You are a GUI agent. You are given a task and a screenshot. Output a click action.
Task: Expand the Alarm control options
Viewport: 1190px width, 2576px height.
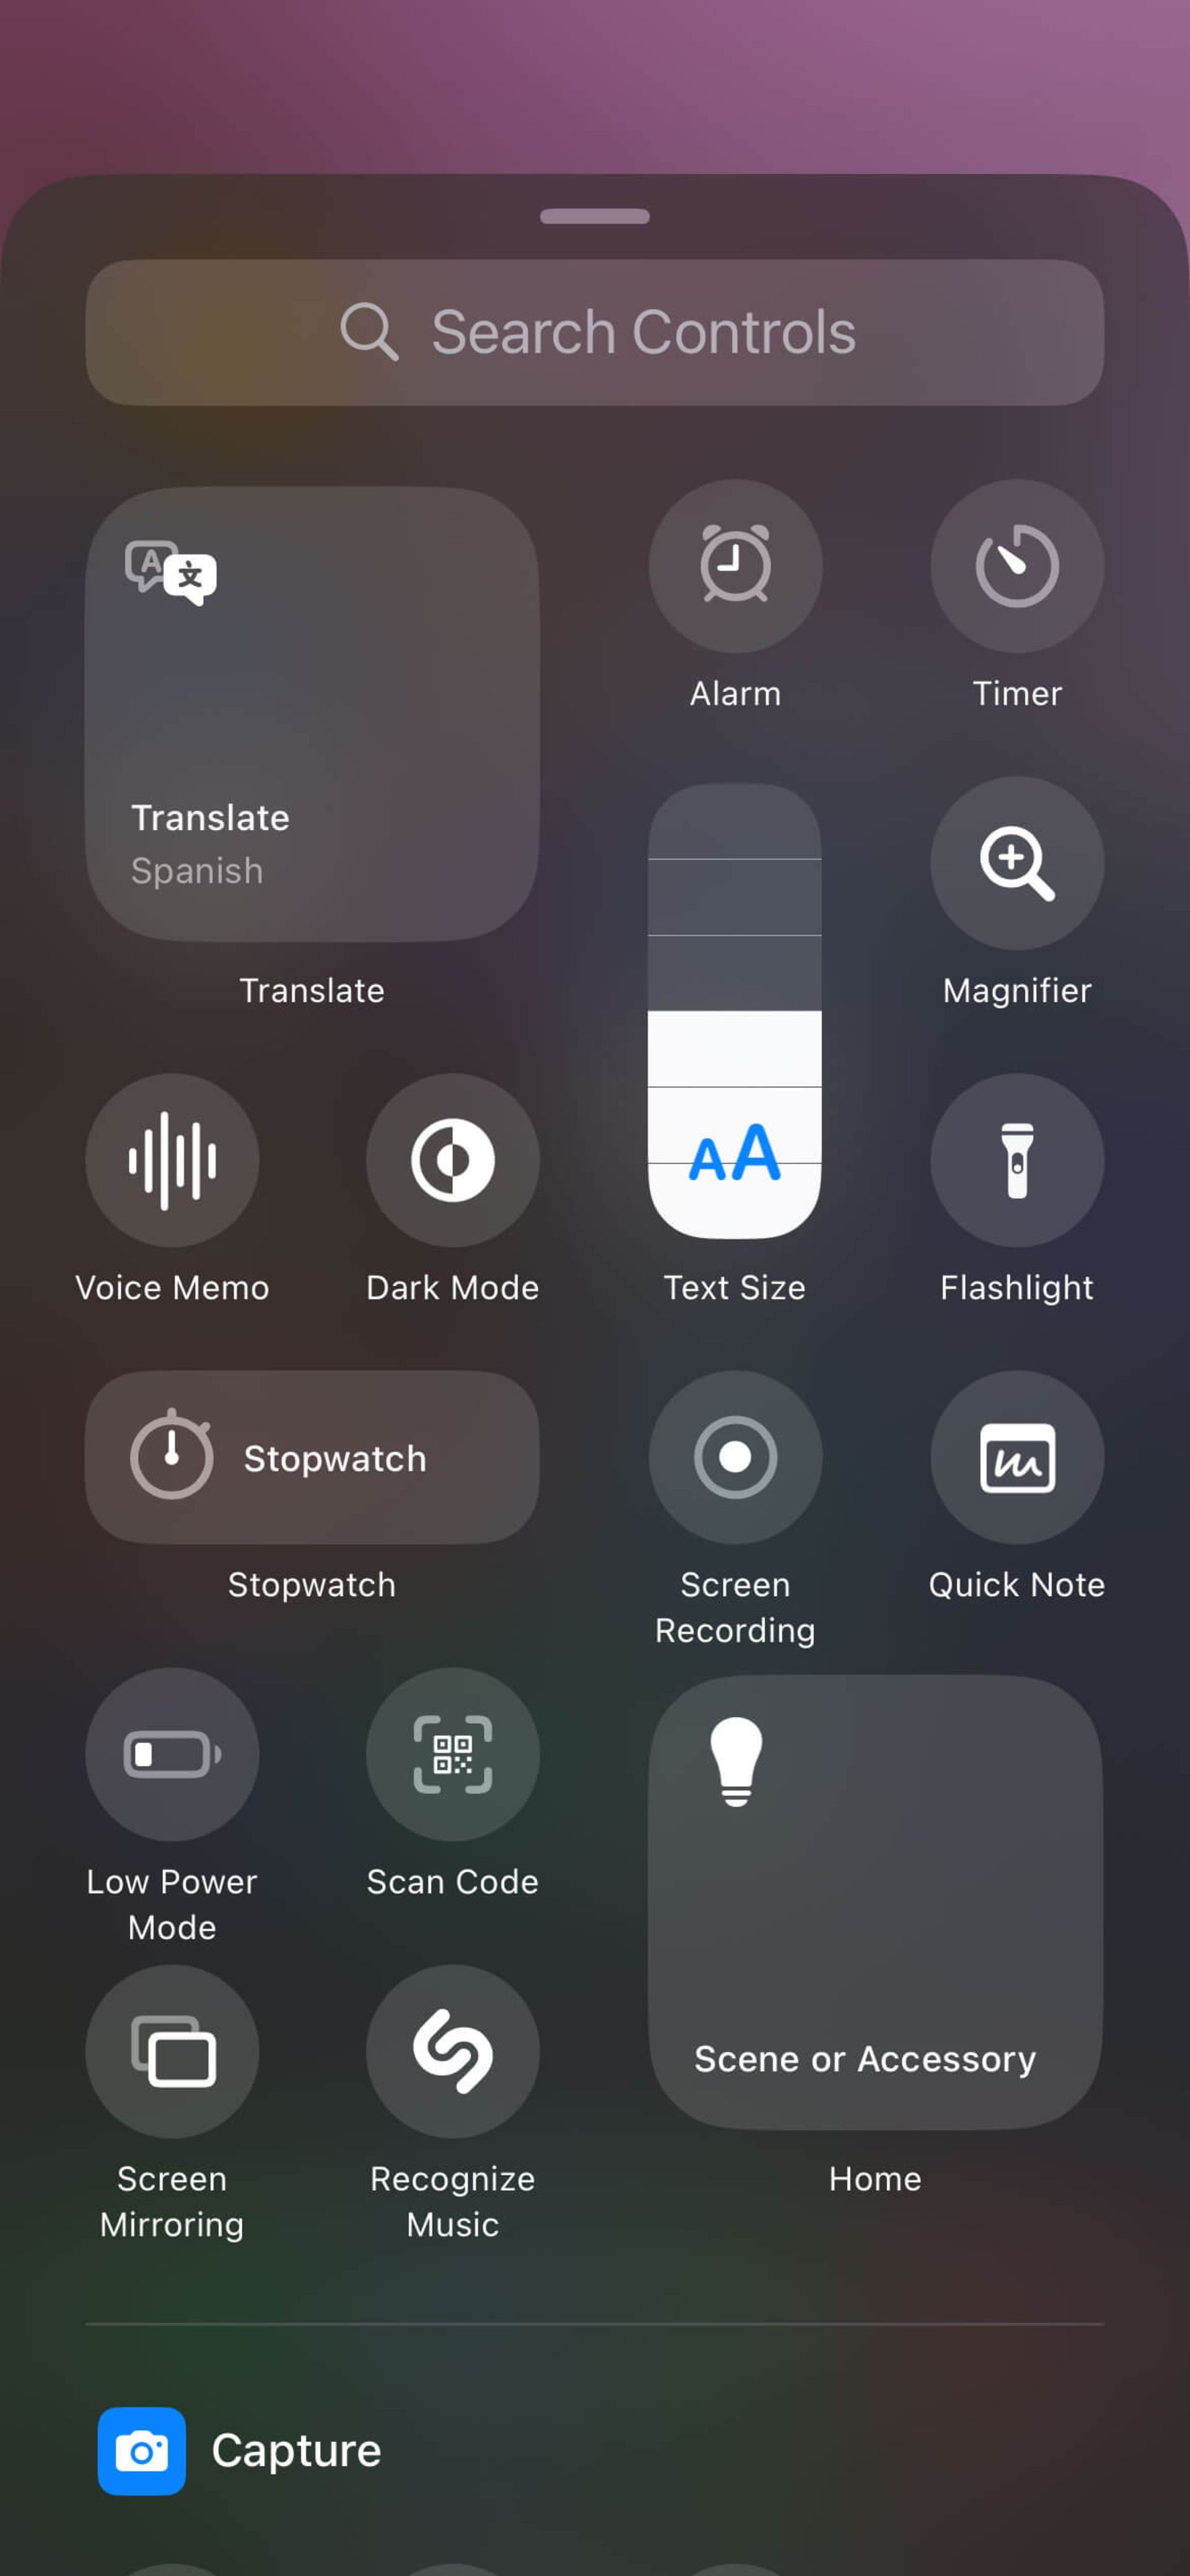click(x=734, y=567)
